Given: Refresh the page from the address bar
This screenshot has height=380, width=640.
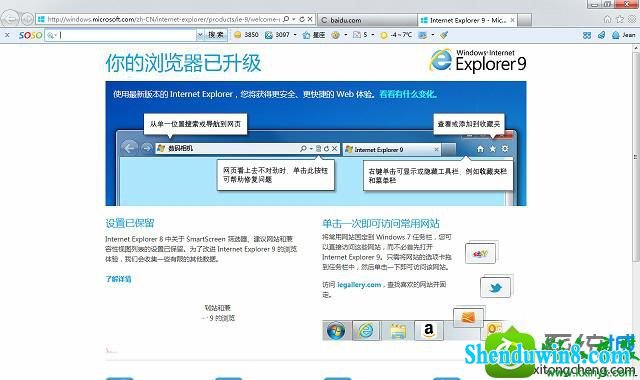Looking at the screenshot, I should [x=302, y=19].
